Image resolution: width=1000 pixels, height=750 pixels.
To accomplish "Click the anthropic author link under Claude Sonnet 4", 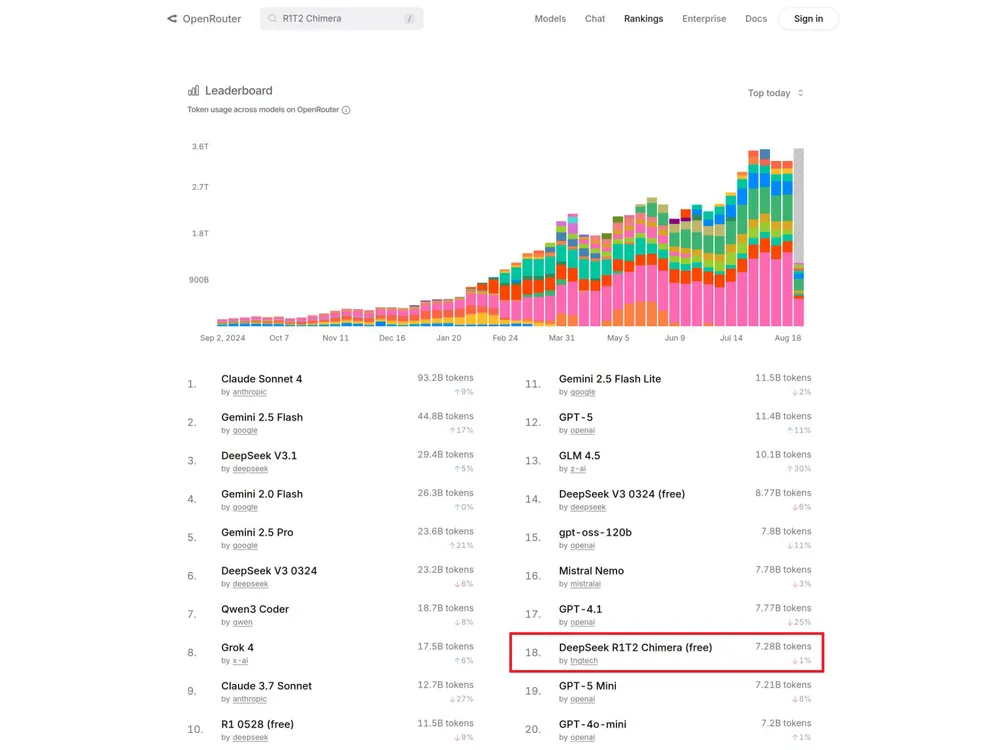I will tap(250, 392).
